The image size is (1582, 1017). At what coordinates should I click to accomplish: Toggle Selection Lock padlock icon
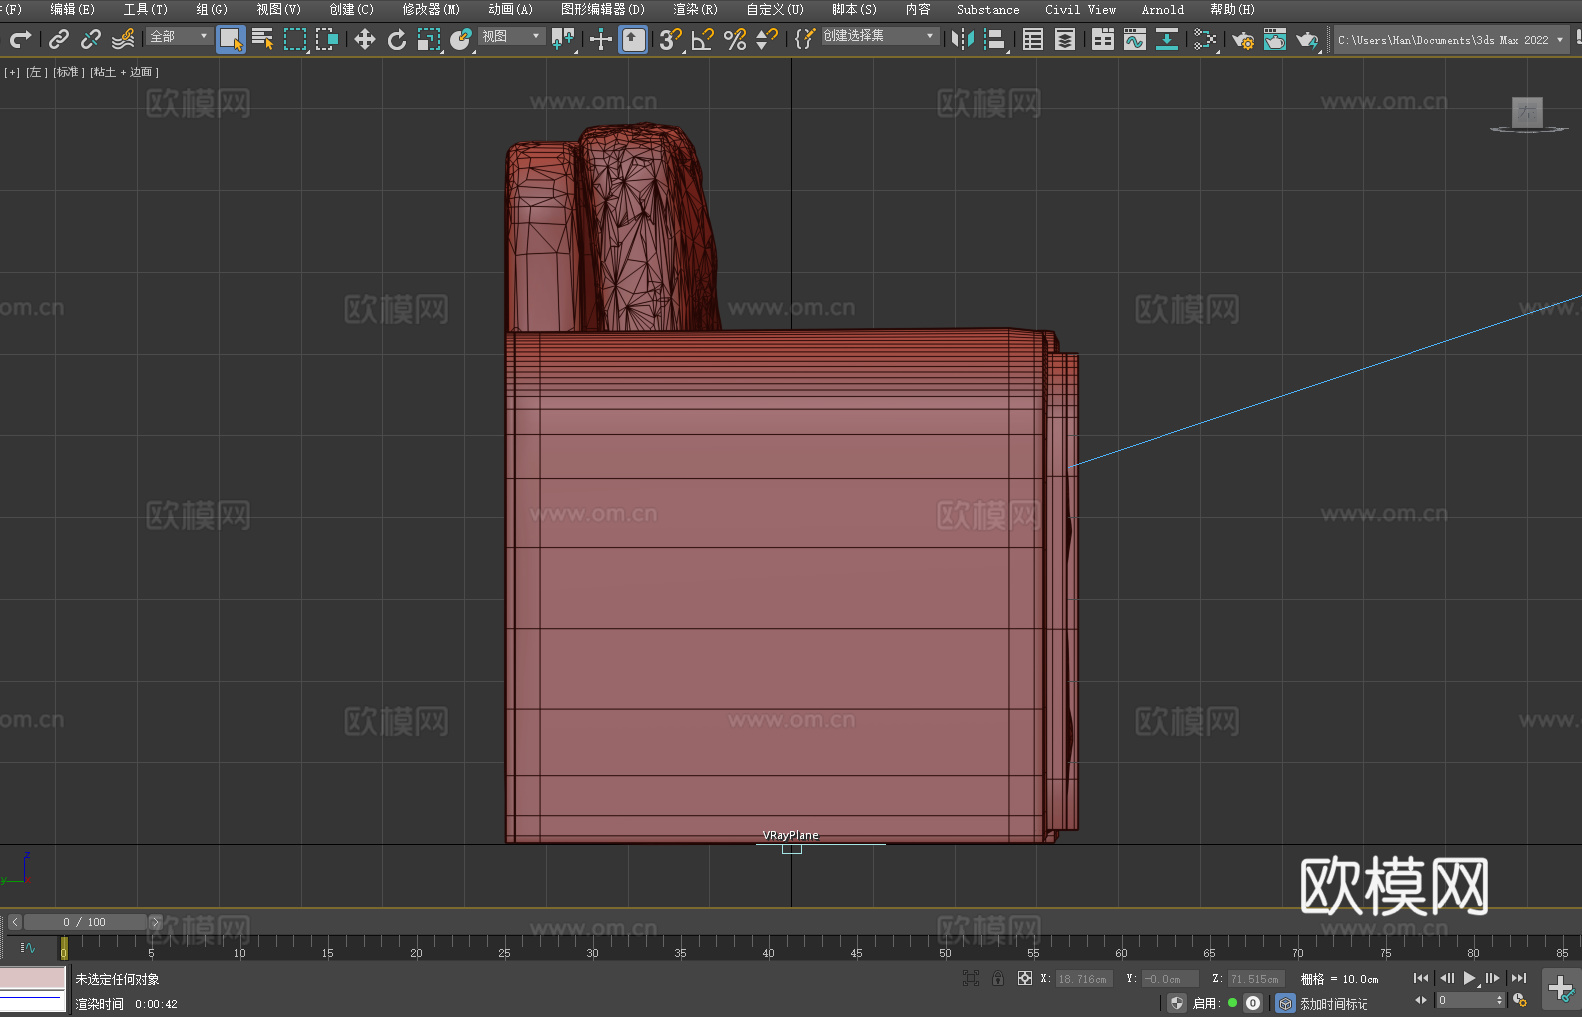998,978
